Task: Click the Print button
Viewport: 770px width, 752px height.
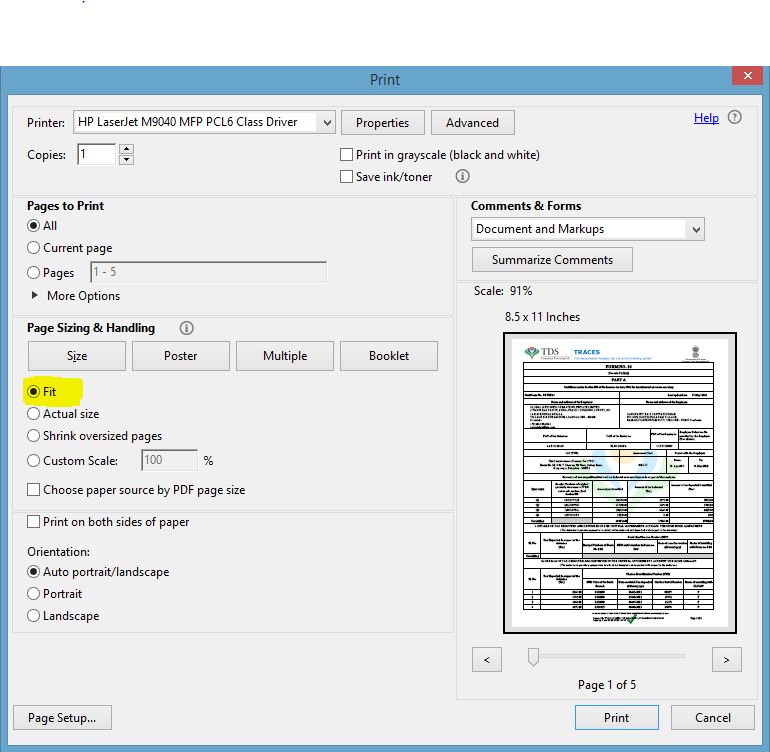Action: pos(617,718)
